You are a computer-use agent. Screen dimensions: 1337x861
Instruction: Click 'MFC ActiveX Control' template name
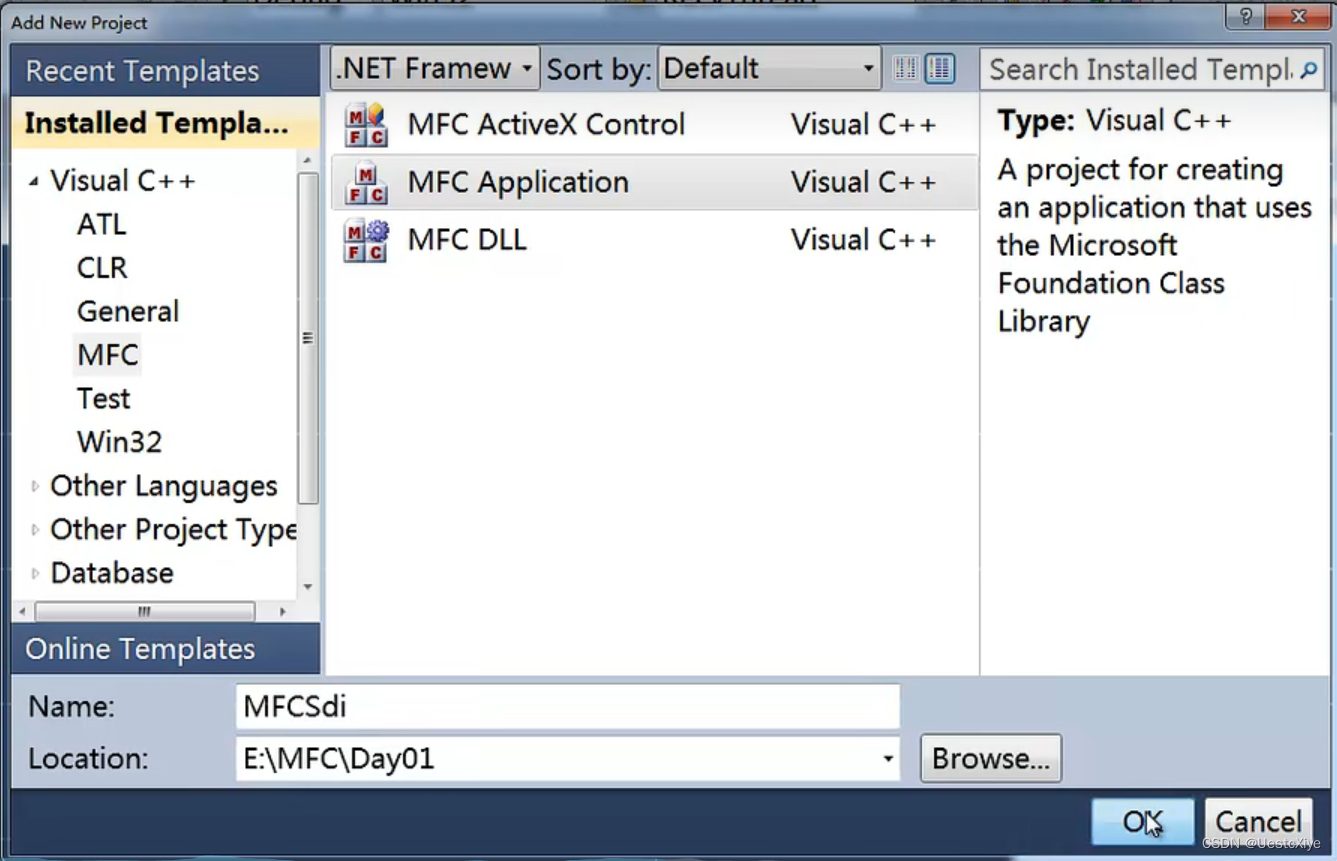pos(546,125)
